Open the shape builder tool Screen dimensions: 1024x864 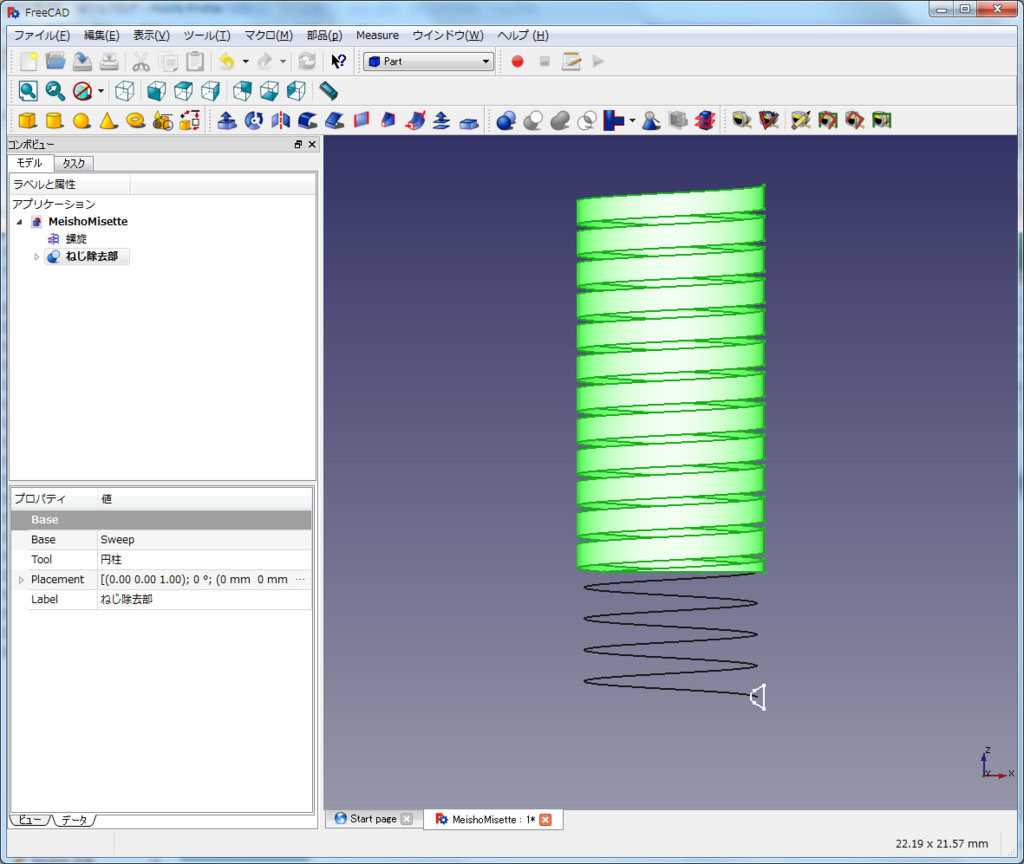click(x=189, y=120)
